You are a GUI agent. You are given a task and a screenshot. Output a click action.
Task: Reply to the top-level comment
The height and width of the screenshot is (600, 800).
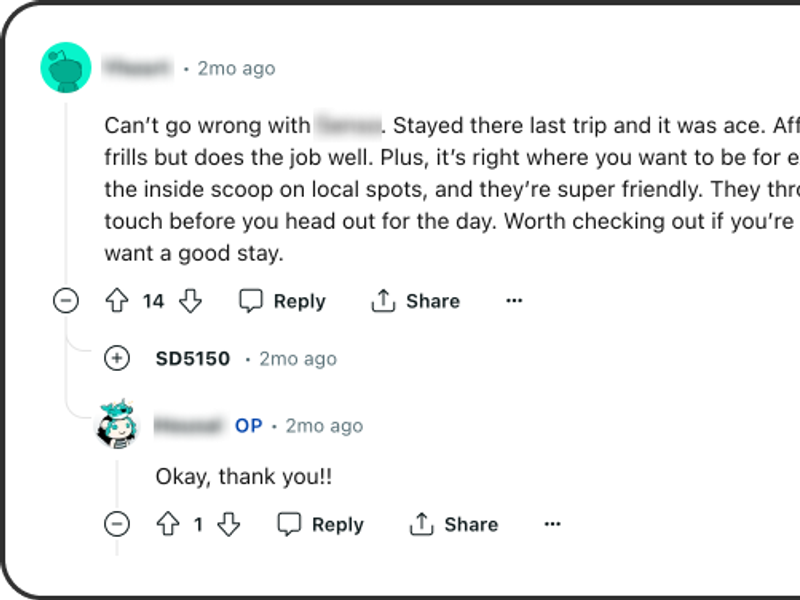click(283, 301)
